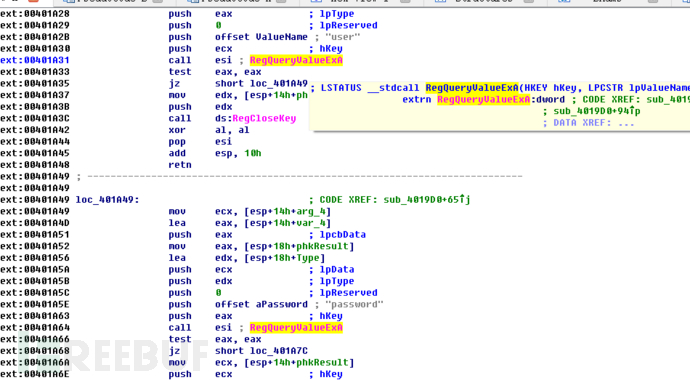690x380 pixels.
Task: Click address ext:00401A48
Action: pyautogui.click(x=35, y=165)
